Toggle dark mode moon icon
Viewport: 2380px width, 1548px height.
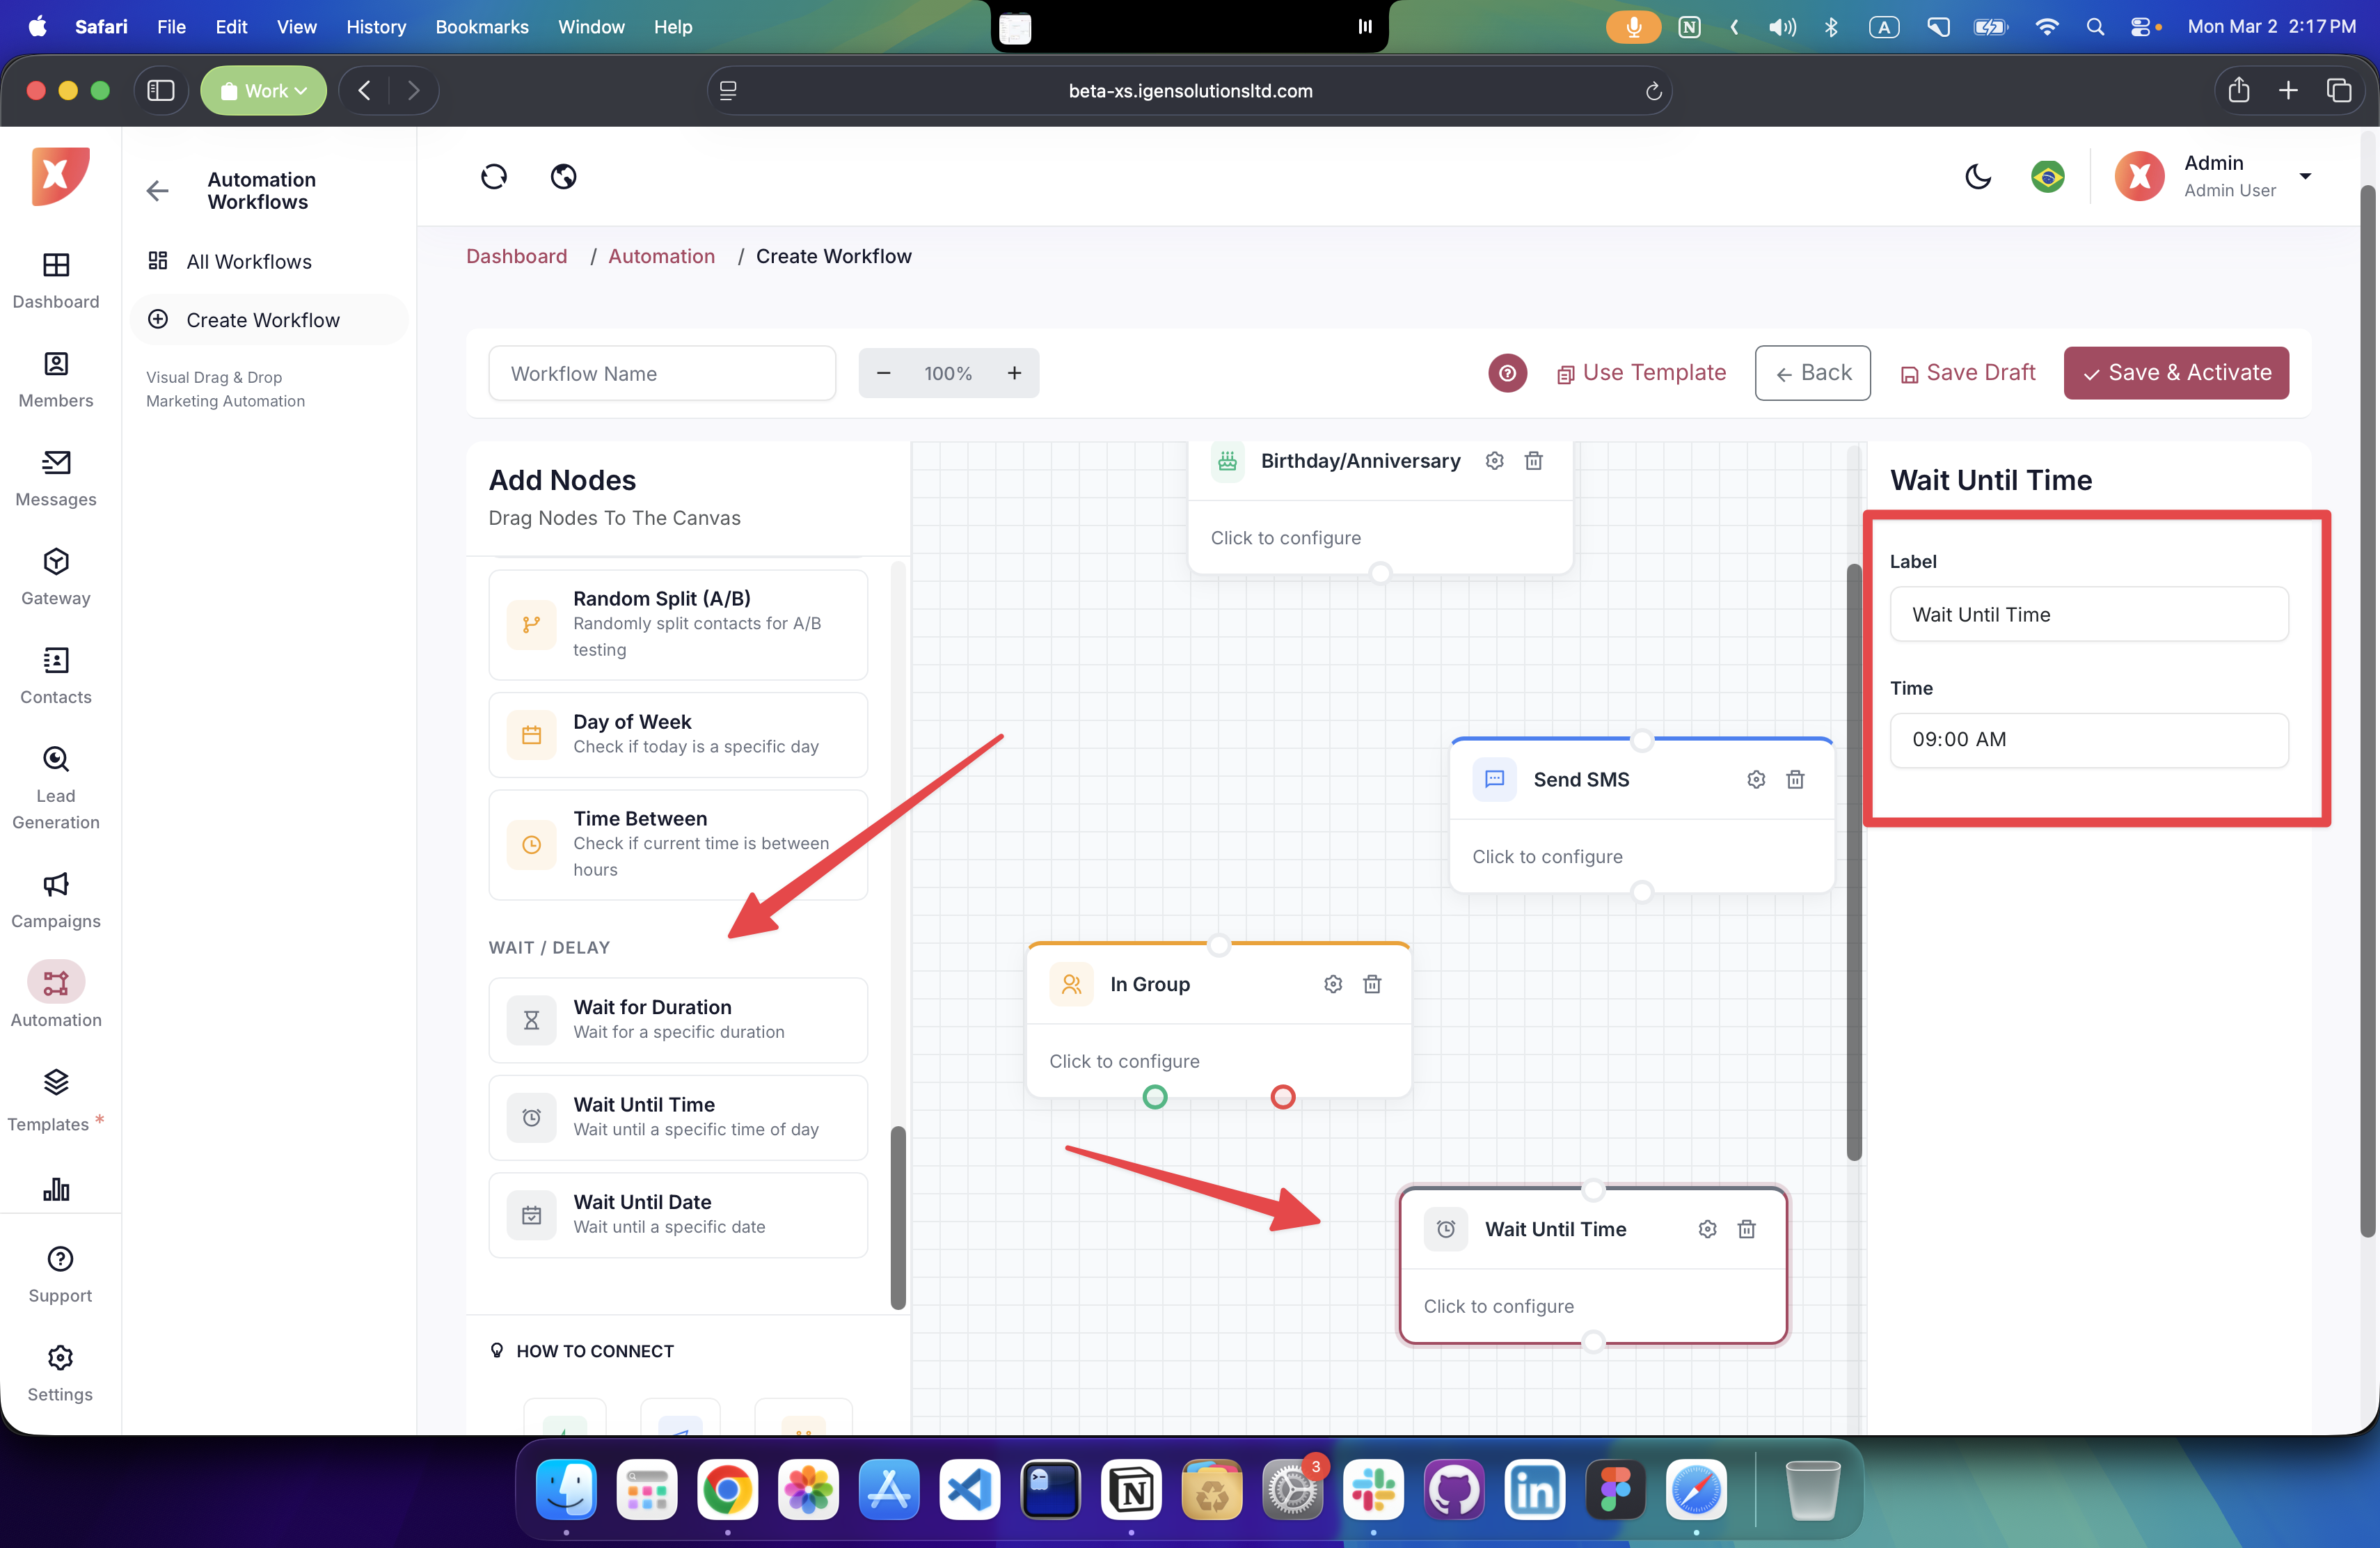pyautogui.click(x=1977, y=177)
